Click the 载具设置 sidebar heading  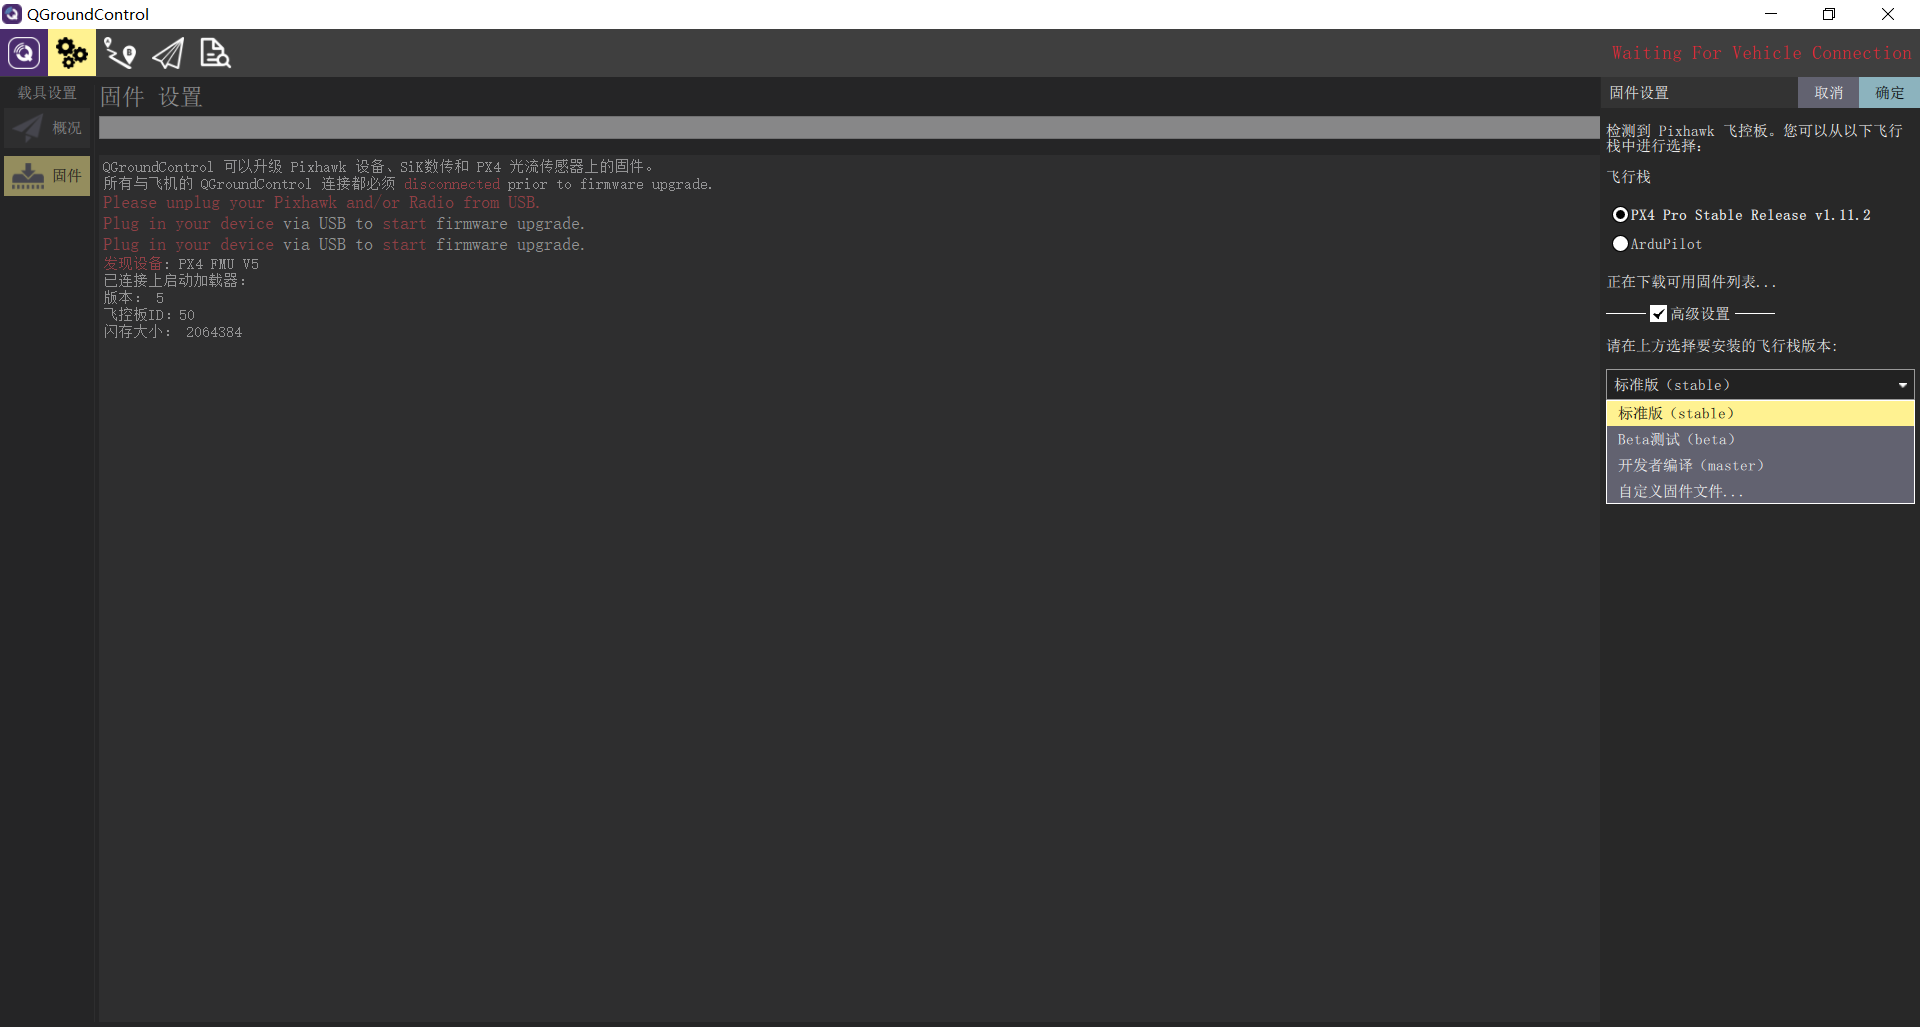[47, 93]
